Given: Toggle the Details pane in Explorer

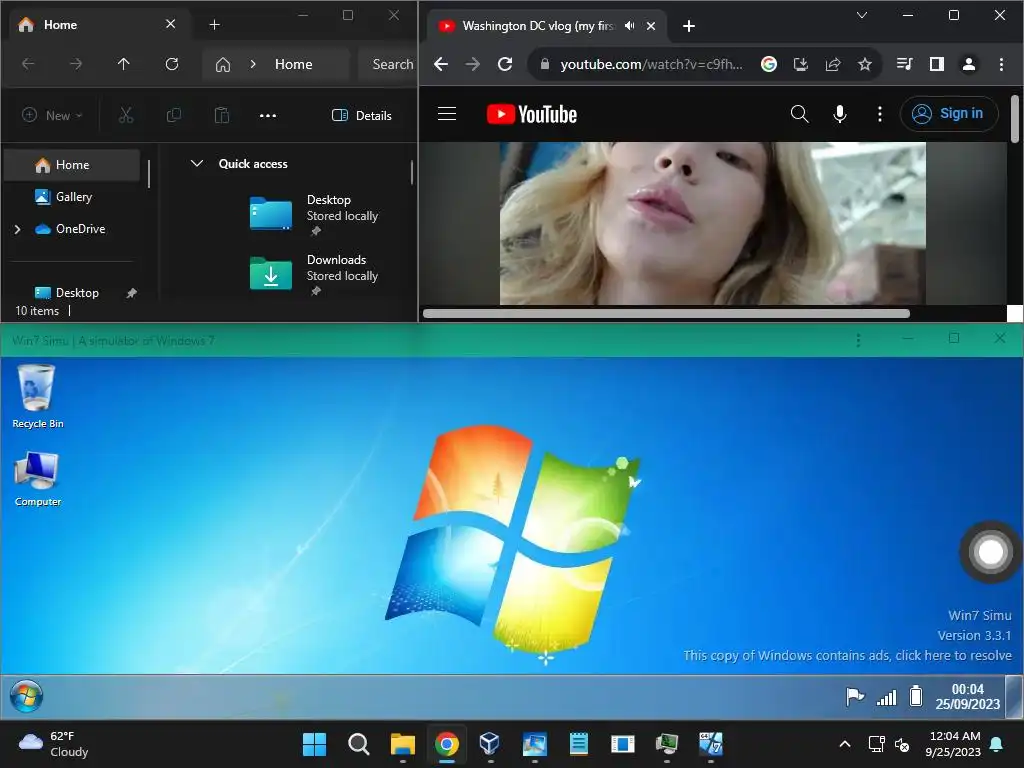Looking at the screenshot, I should click(362, 116).
